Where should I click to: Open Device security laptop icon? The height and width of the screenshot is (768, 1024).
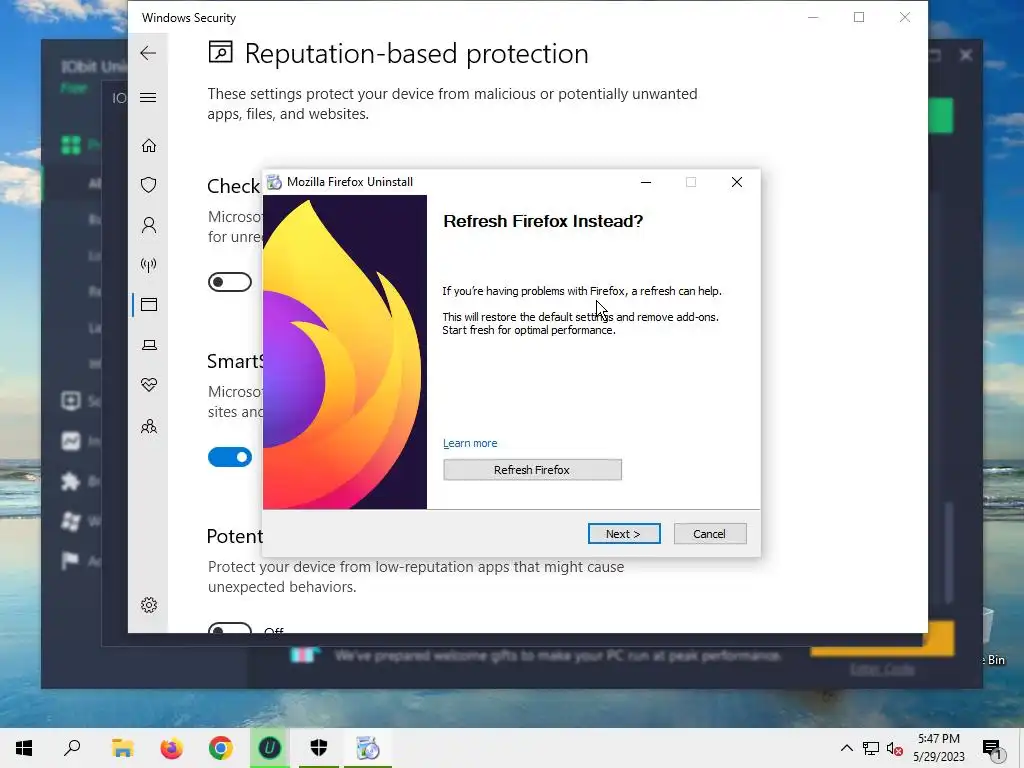[149, 345]
